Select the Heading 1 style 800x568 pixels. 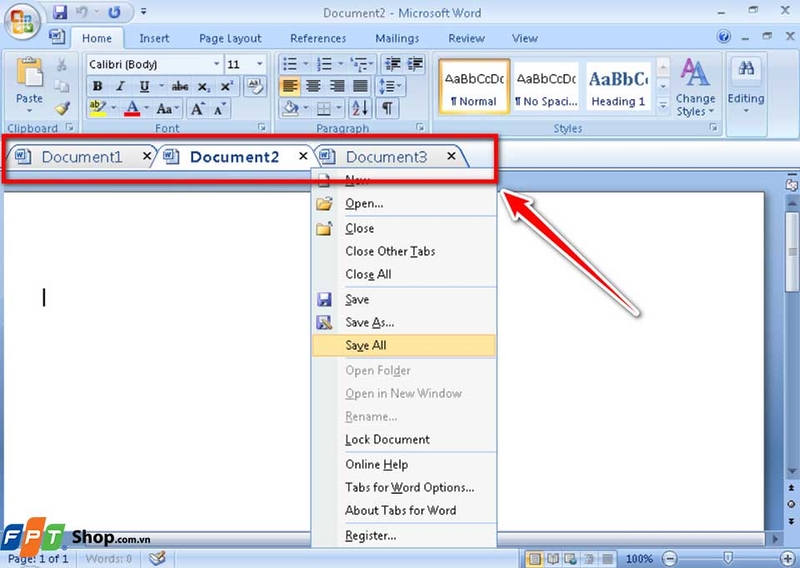click(618, 86)
